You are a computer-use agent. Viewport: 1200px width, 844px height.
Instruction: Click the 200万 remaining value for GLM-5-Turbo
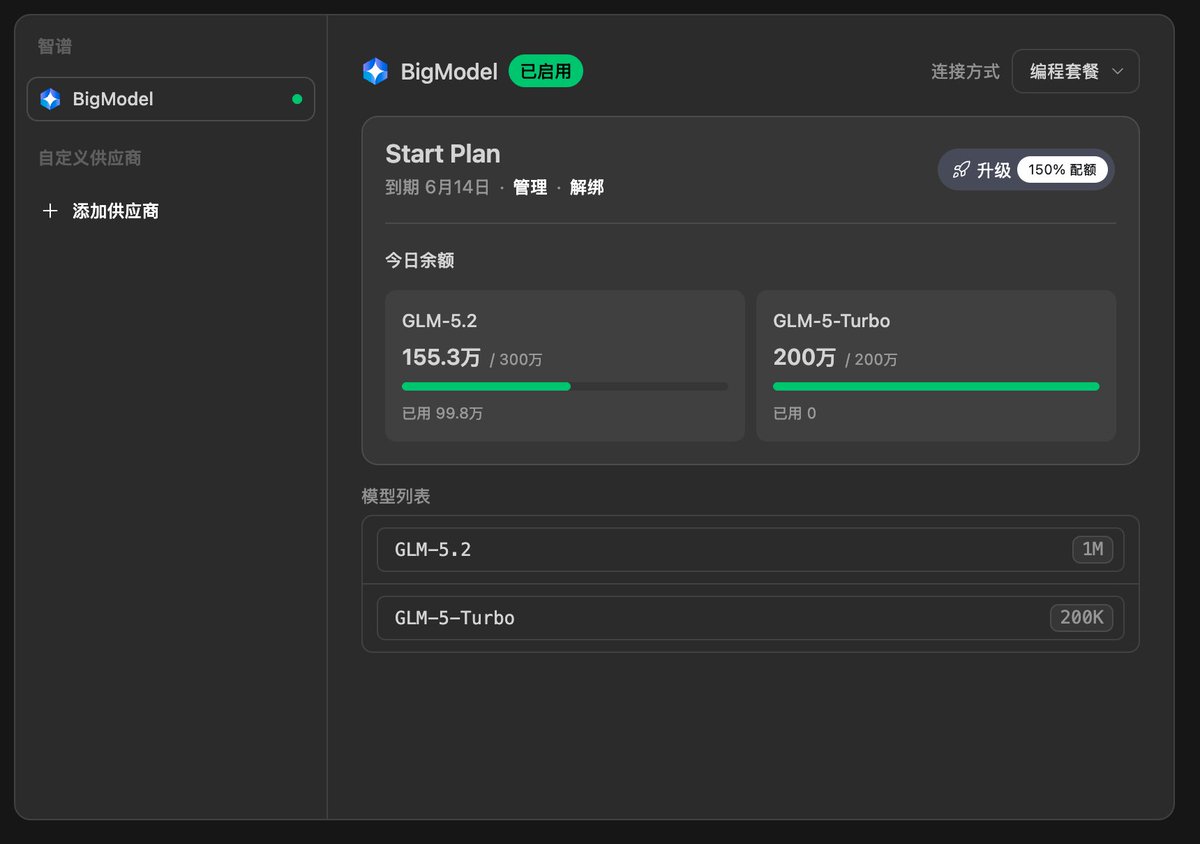805,357
